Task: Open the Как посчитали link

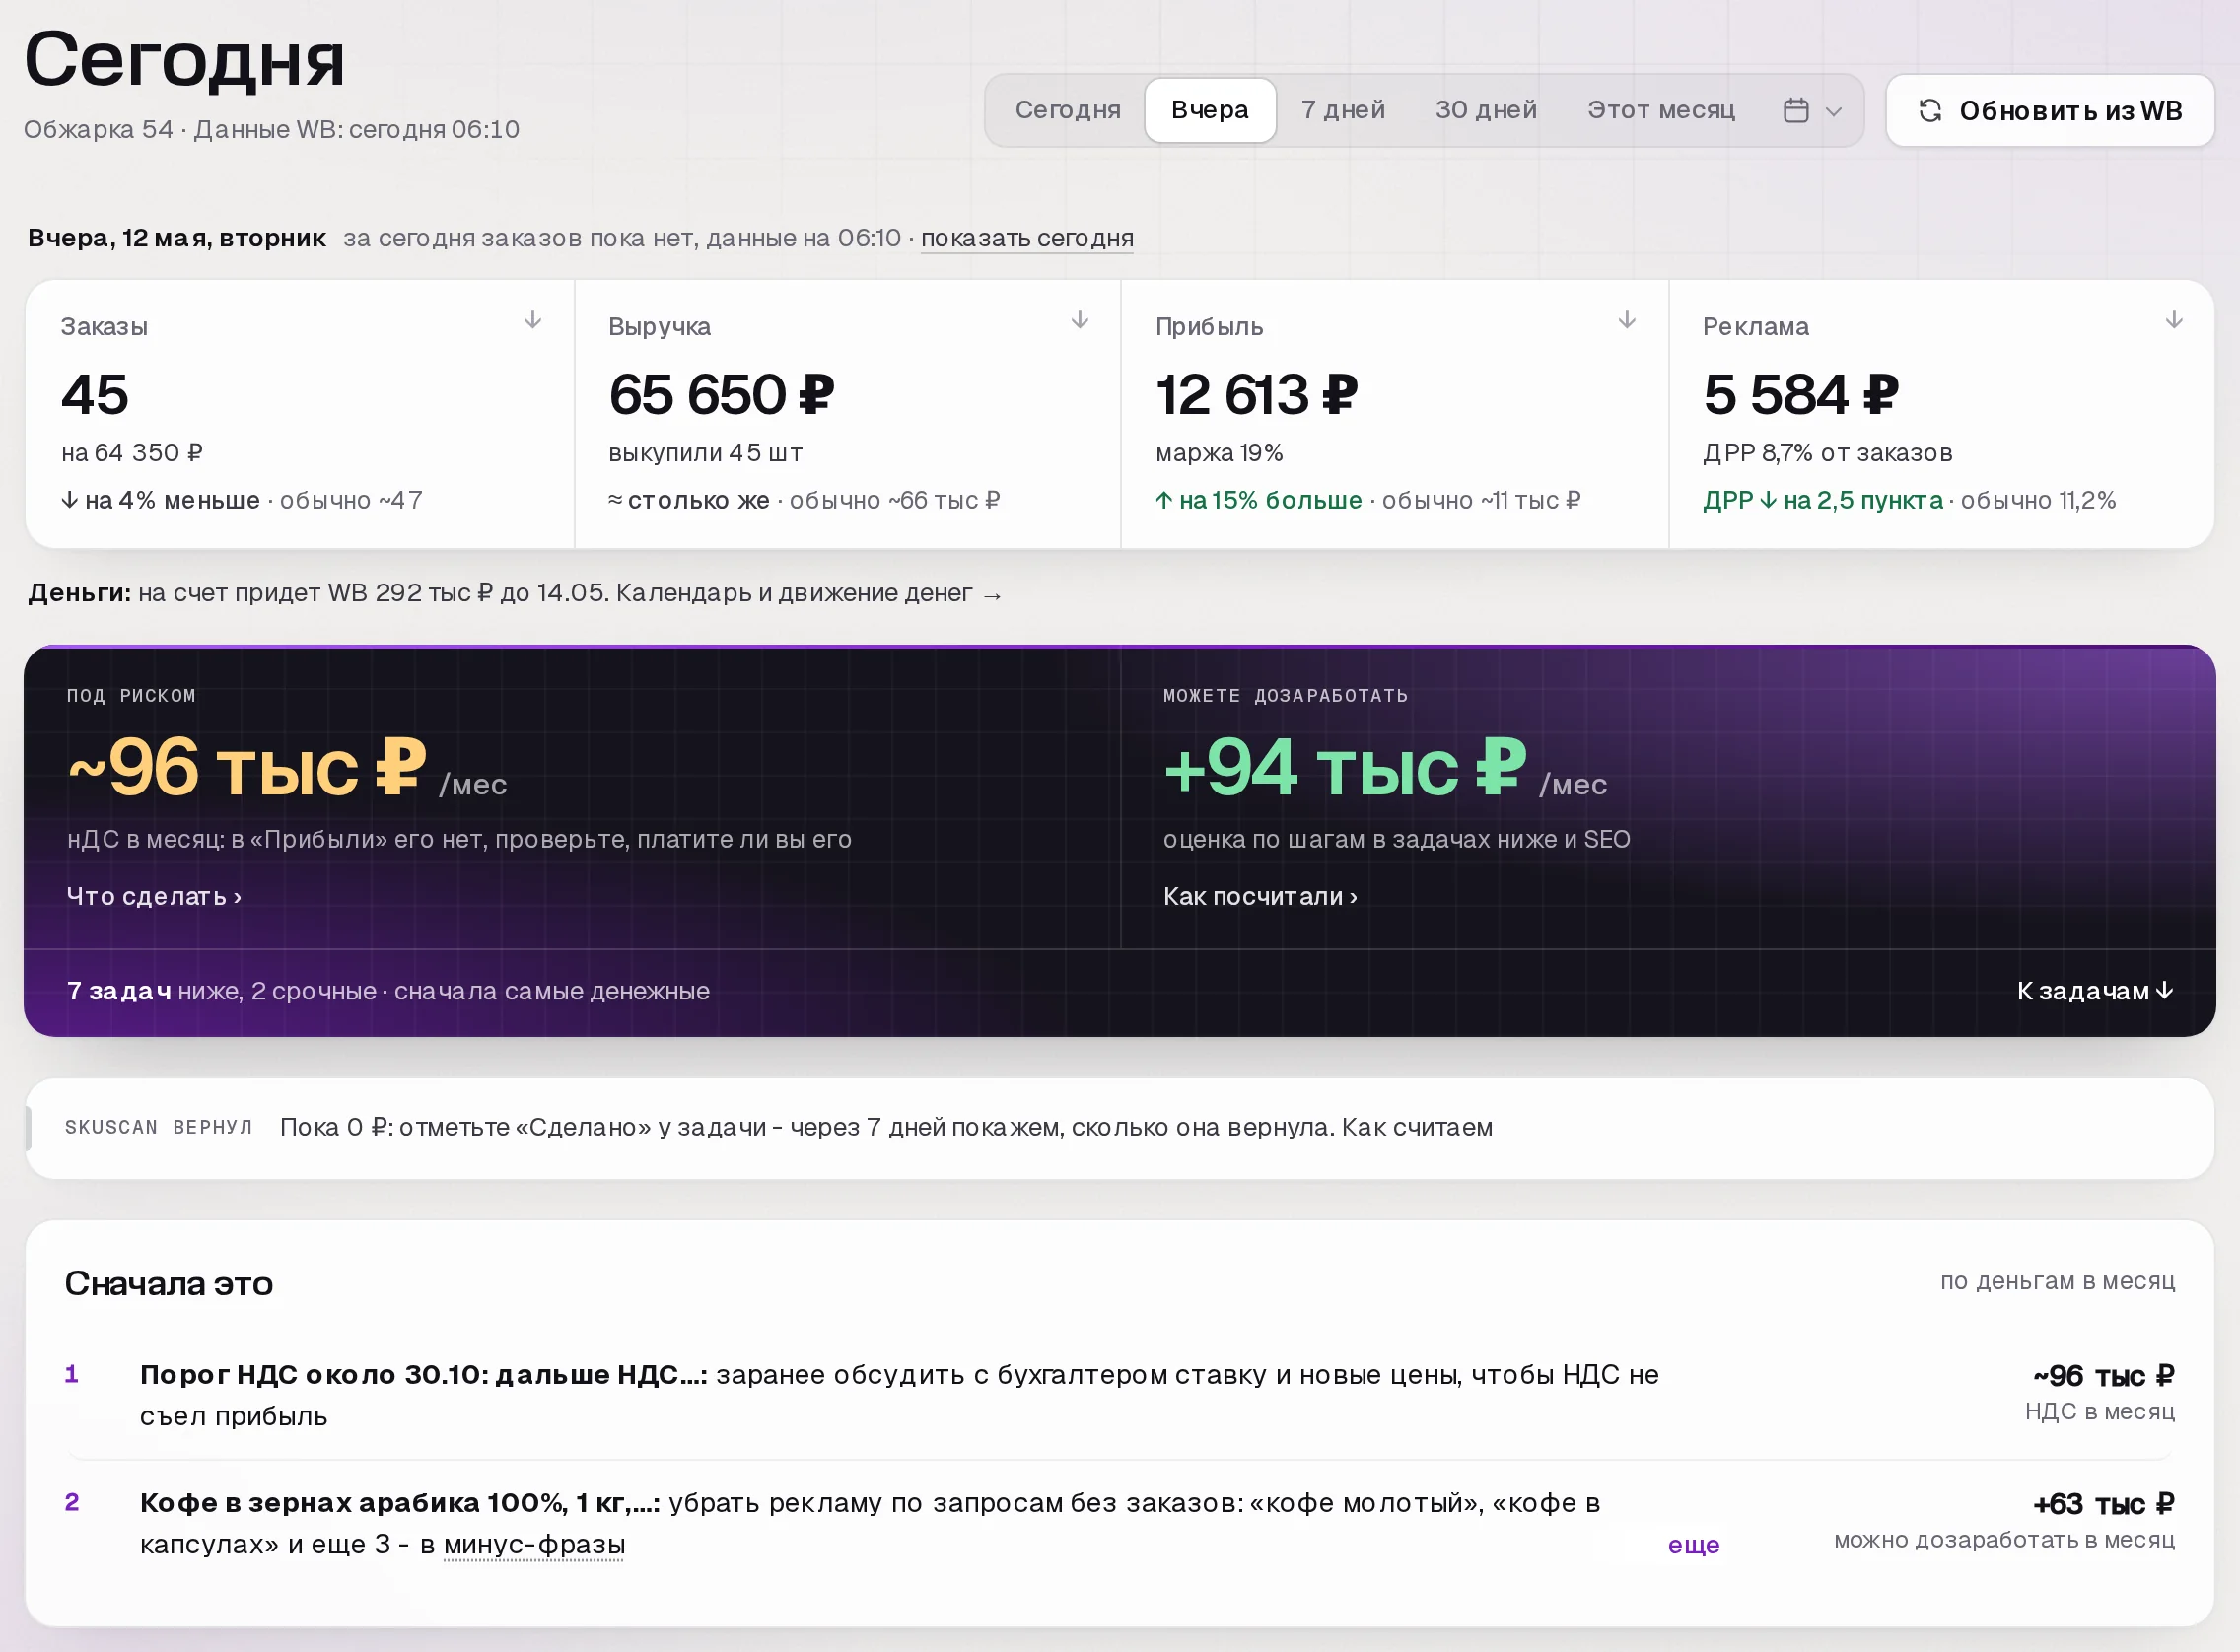Action: click(x=1260, y=896)
